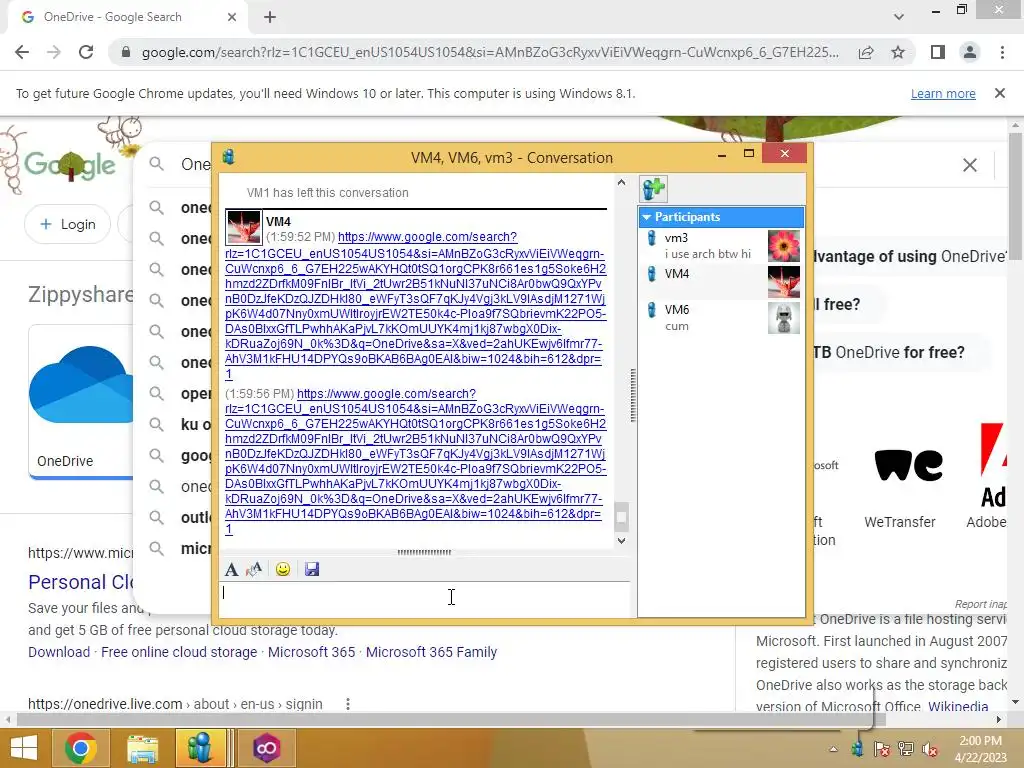Select participant vm3 in the list
Viewport: 1024px width, 768px height.
tap(721, 246)
